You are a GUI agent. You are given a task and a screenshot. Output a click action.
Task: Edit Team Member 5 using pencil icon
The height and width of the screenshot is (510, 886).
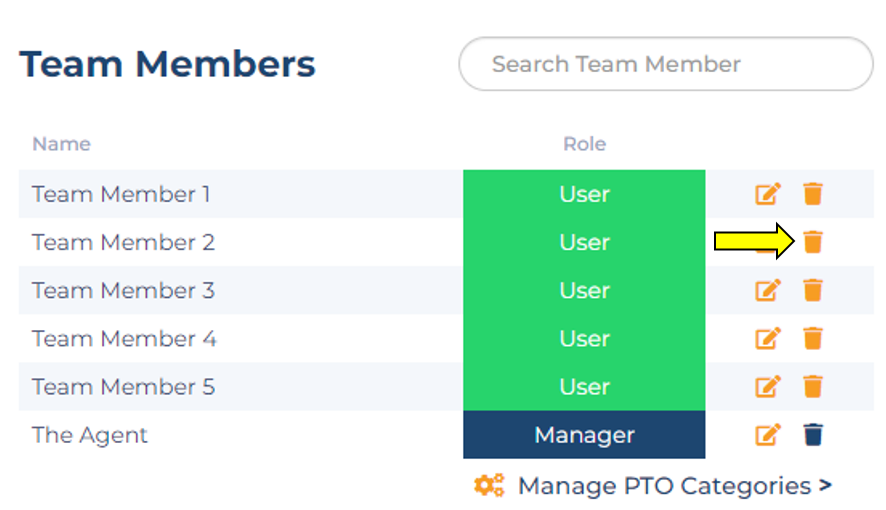coord(768,386)
